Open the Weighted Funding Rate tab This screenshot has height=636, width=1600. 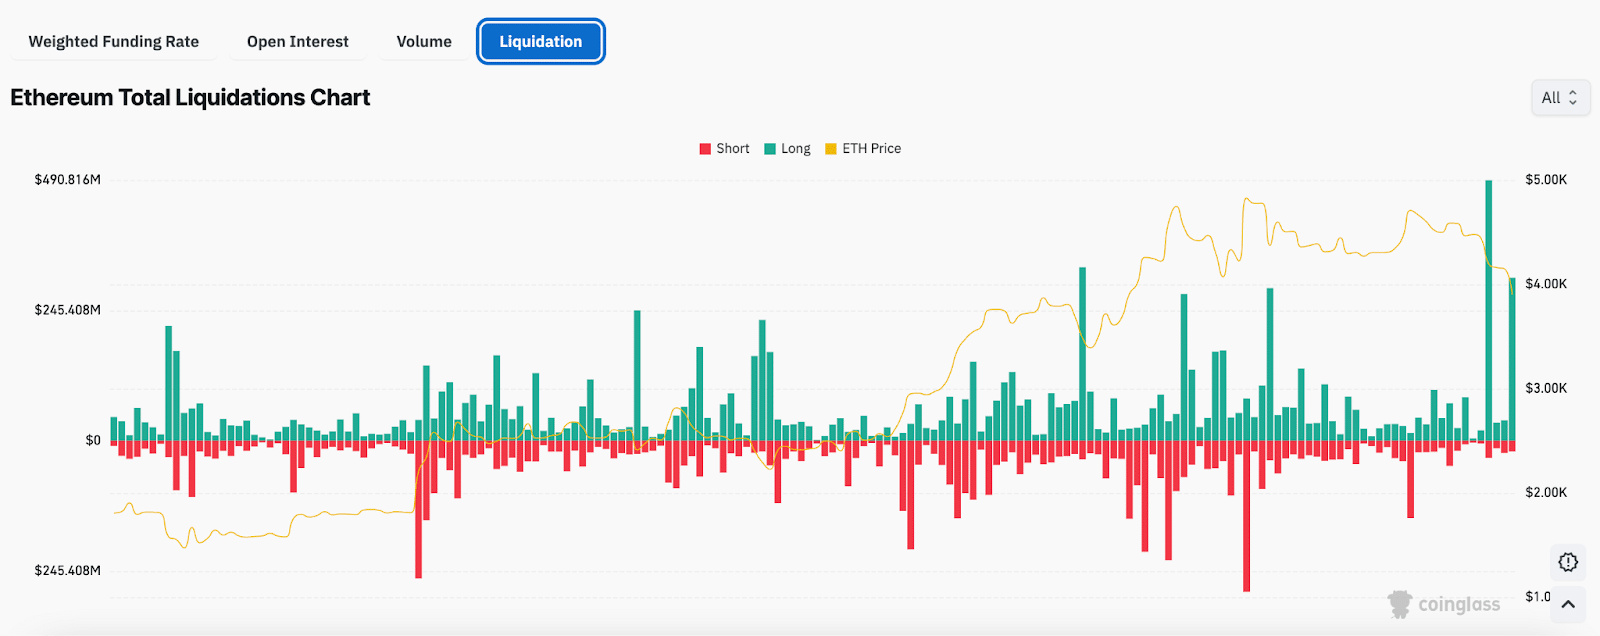point(113,42)
